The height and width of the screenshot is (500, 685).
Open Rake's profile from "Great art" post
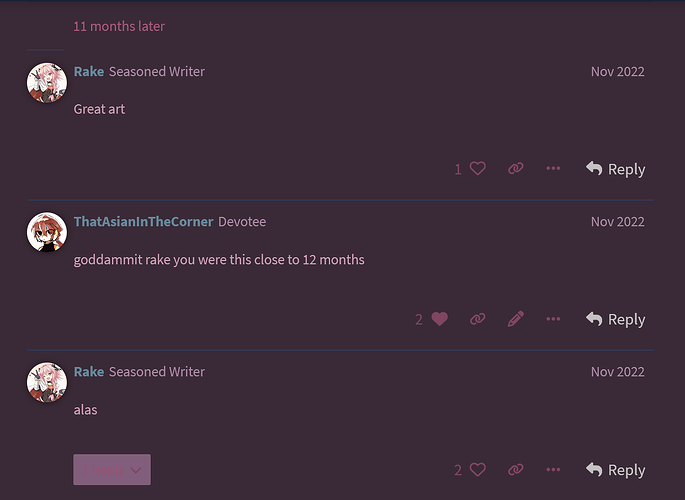(89, 71)
